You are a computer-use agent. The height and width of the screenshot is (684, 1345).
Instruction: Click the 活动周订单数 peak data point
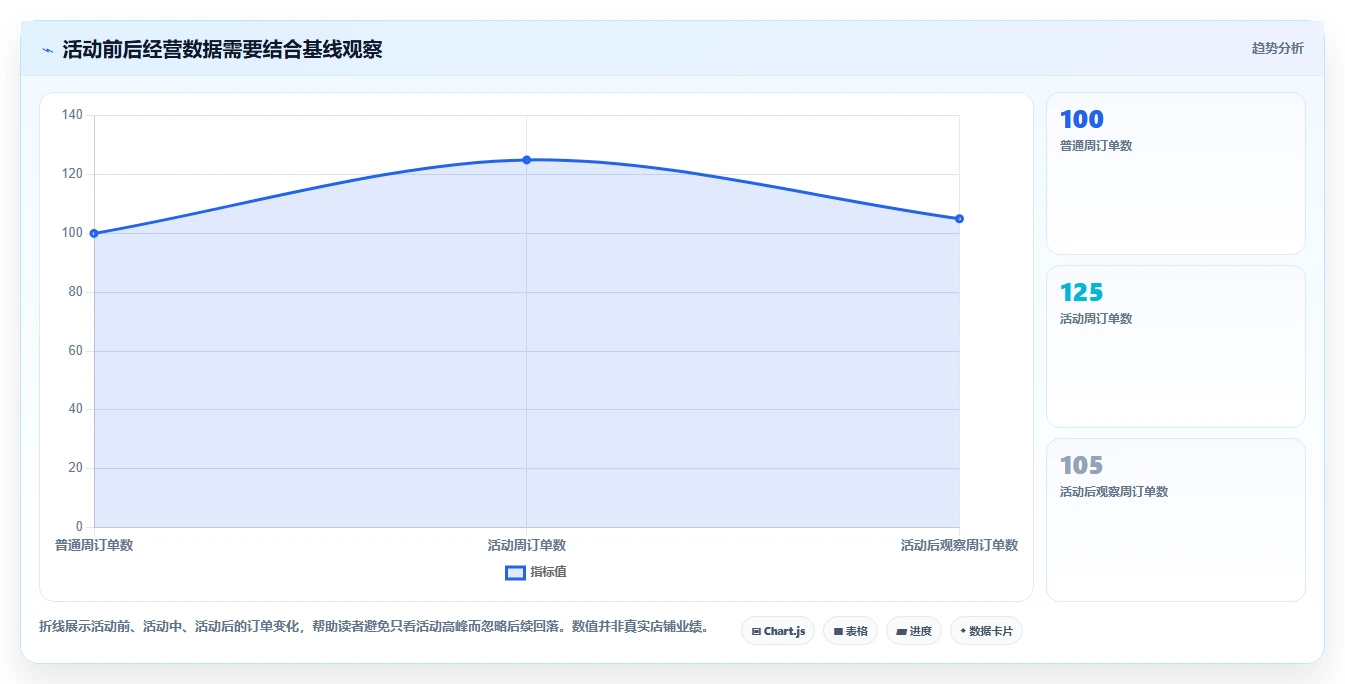pyautogui.click(x=527, y=160)
